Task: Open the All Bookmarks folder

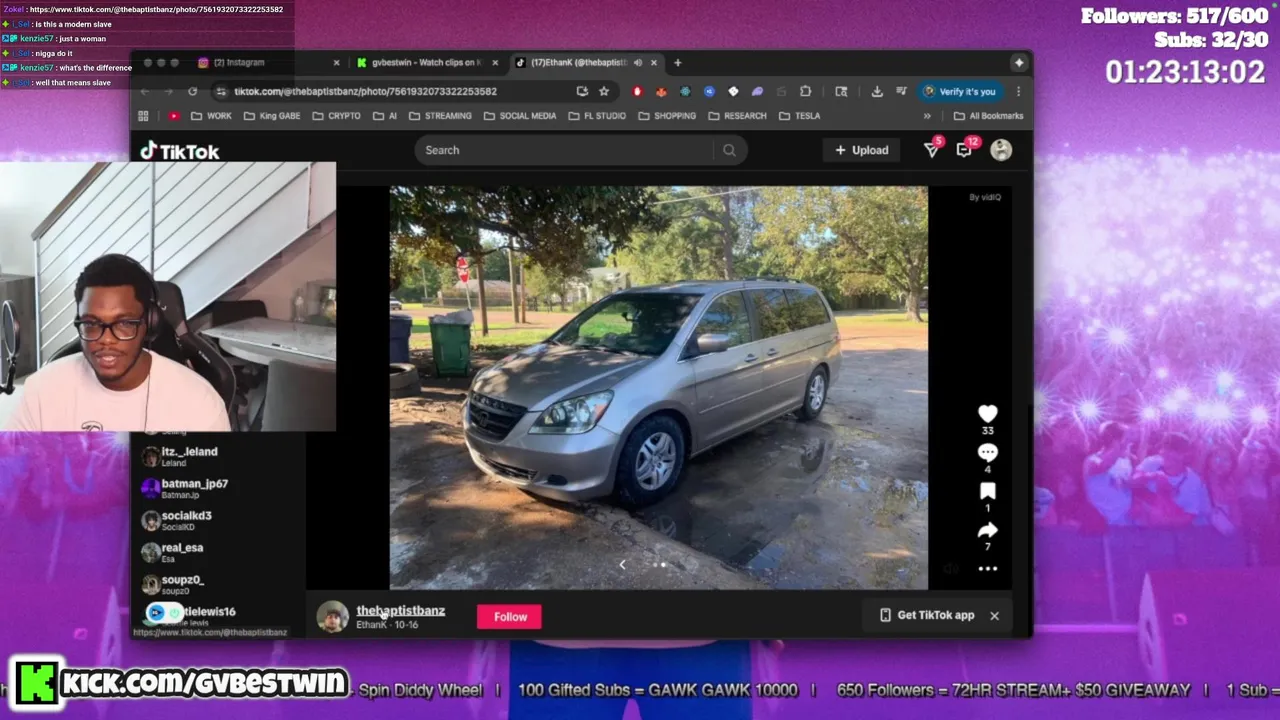Action: pos(988,116)
